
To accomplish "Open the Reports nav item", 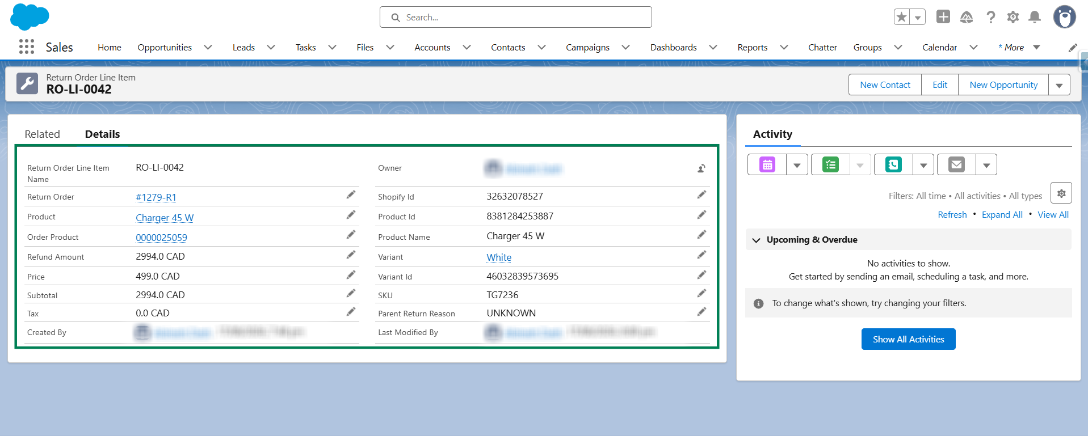I will [752, 47].
